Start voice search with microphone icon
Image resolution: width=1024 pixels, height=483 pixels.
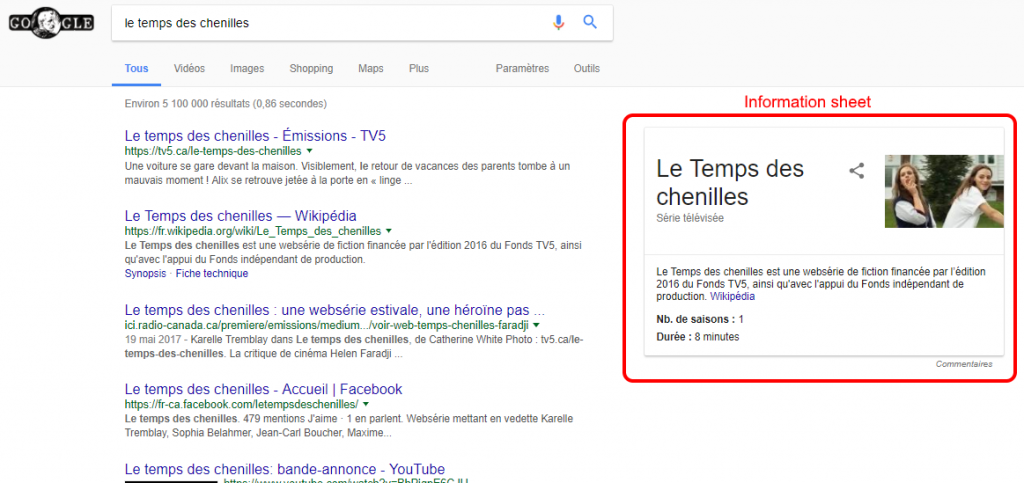(x=558, y=23)
